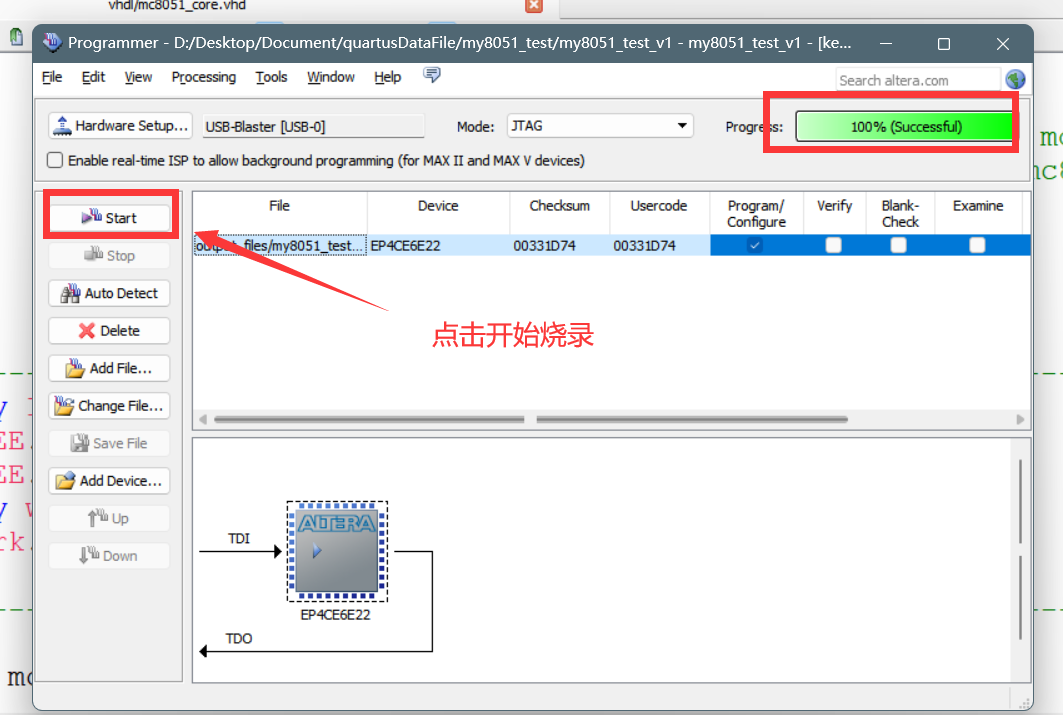
Task: Open the Add File dialog
Action: tap(109, 368)
